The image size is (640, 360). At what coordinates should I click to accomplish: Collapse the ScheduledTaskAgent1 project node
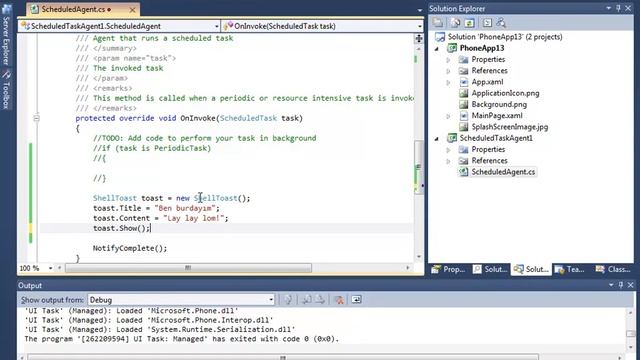coord(436,138)
